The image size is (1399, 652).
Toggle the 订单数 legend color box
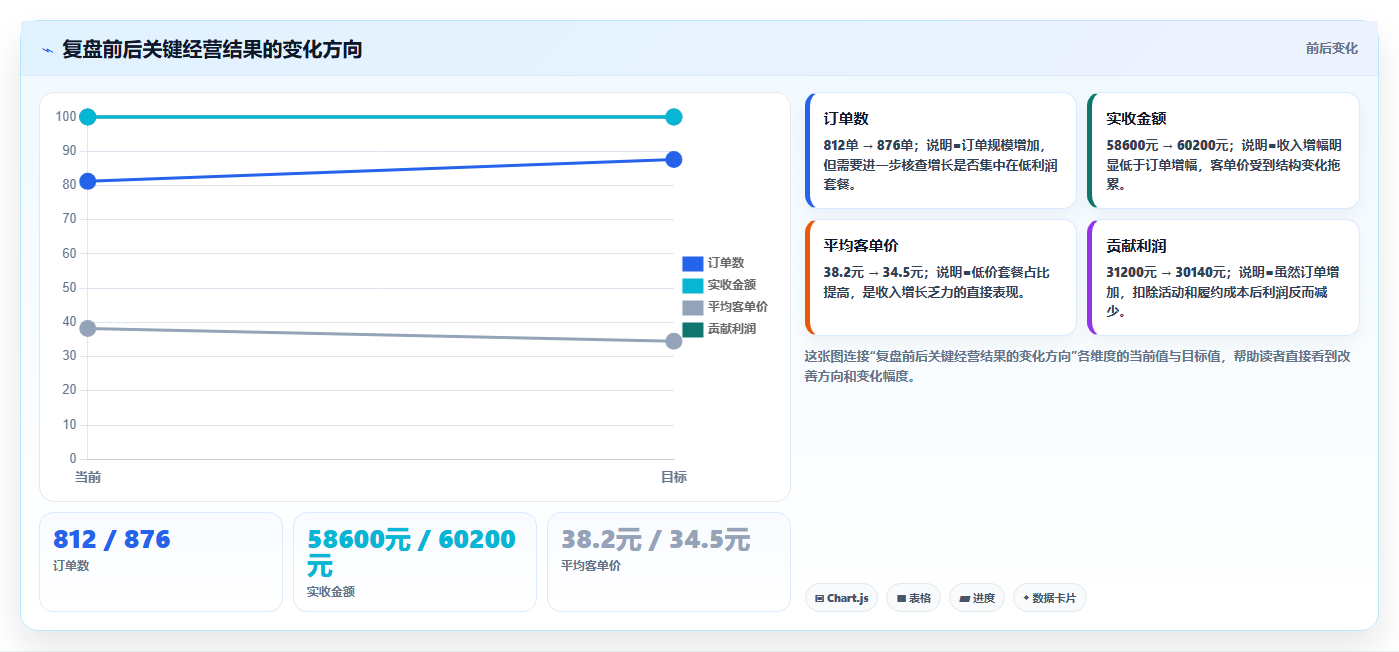point(692,263)
